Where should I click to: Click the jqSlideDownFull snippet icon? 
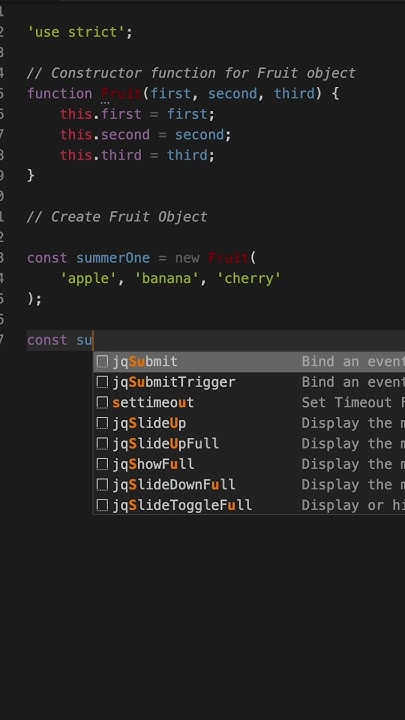102,484
